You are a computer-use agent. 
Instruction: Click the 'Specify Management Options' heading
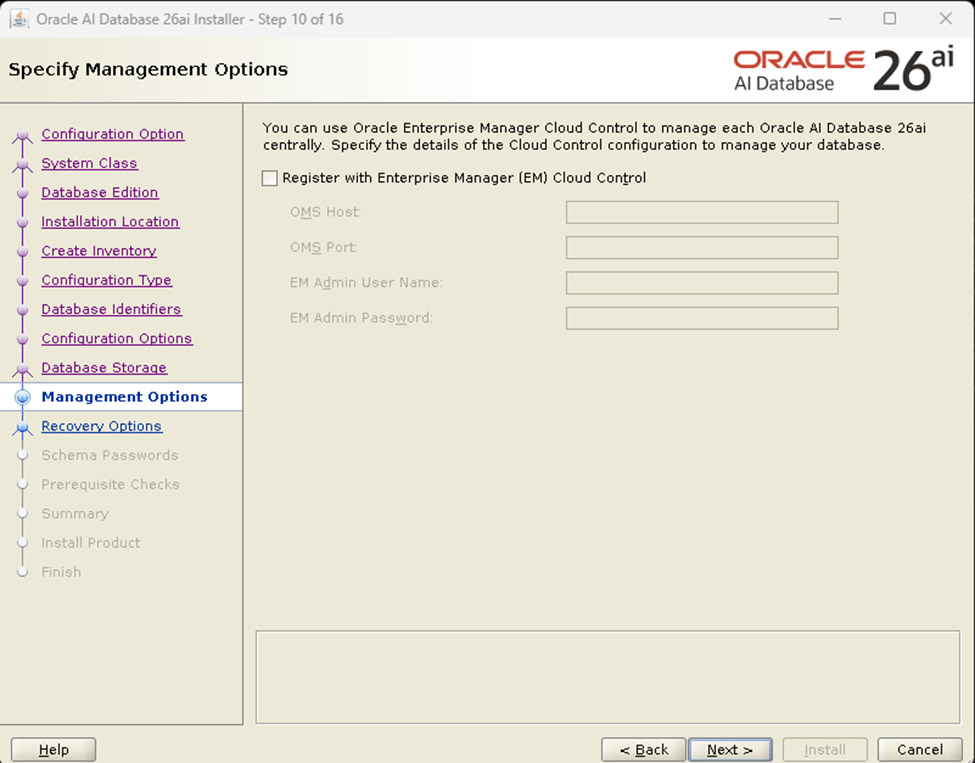coord(148,69)
